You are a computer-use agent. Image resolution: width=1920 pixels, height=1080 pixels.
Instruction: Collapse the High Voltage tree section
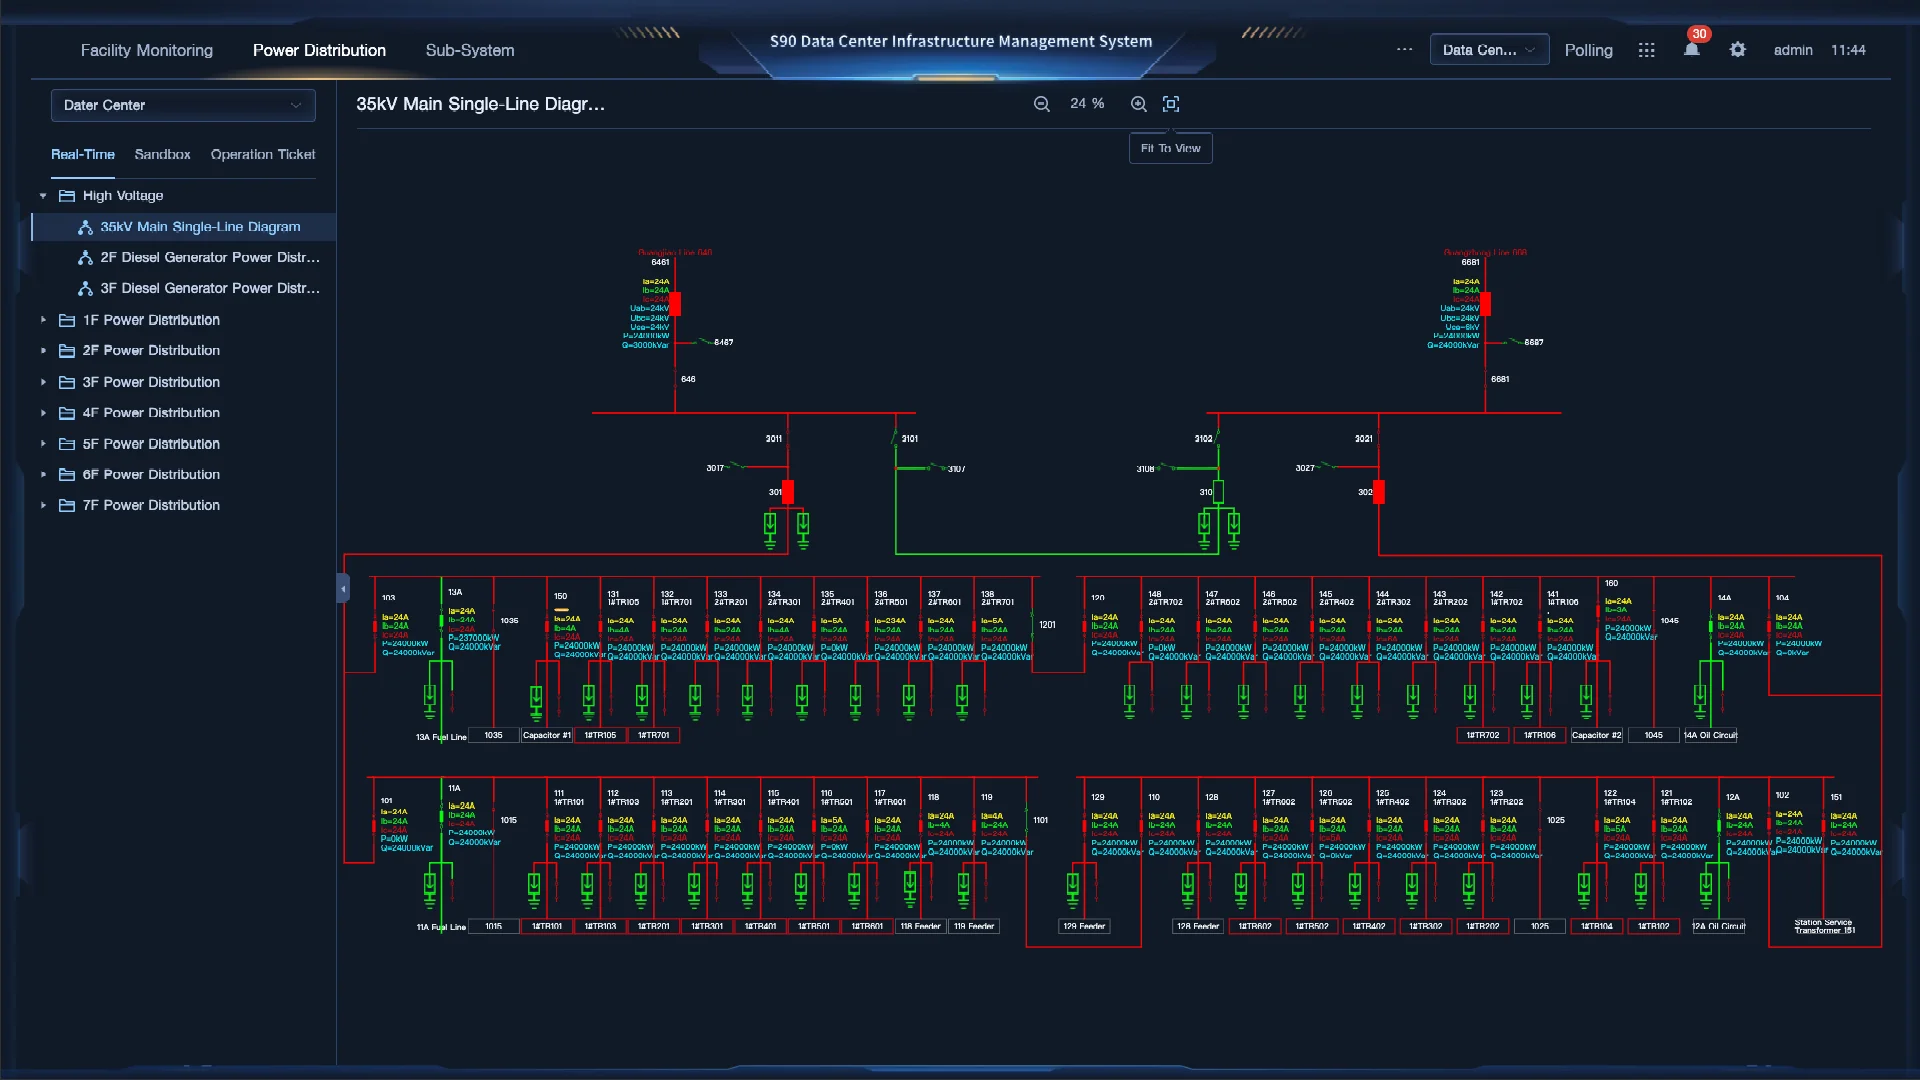pyautogui.click(x=43, y=195)
